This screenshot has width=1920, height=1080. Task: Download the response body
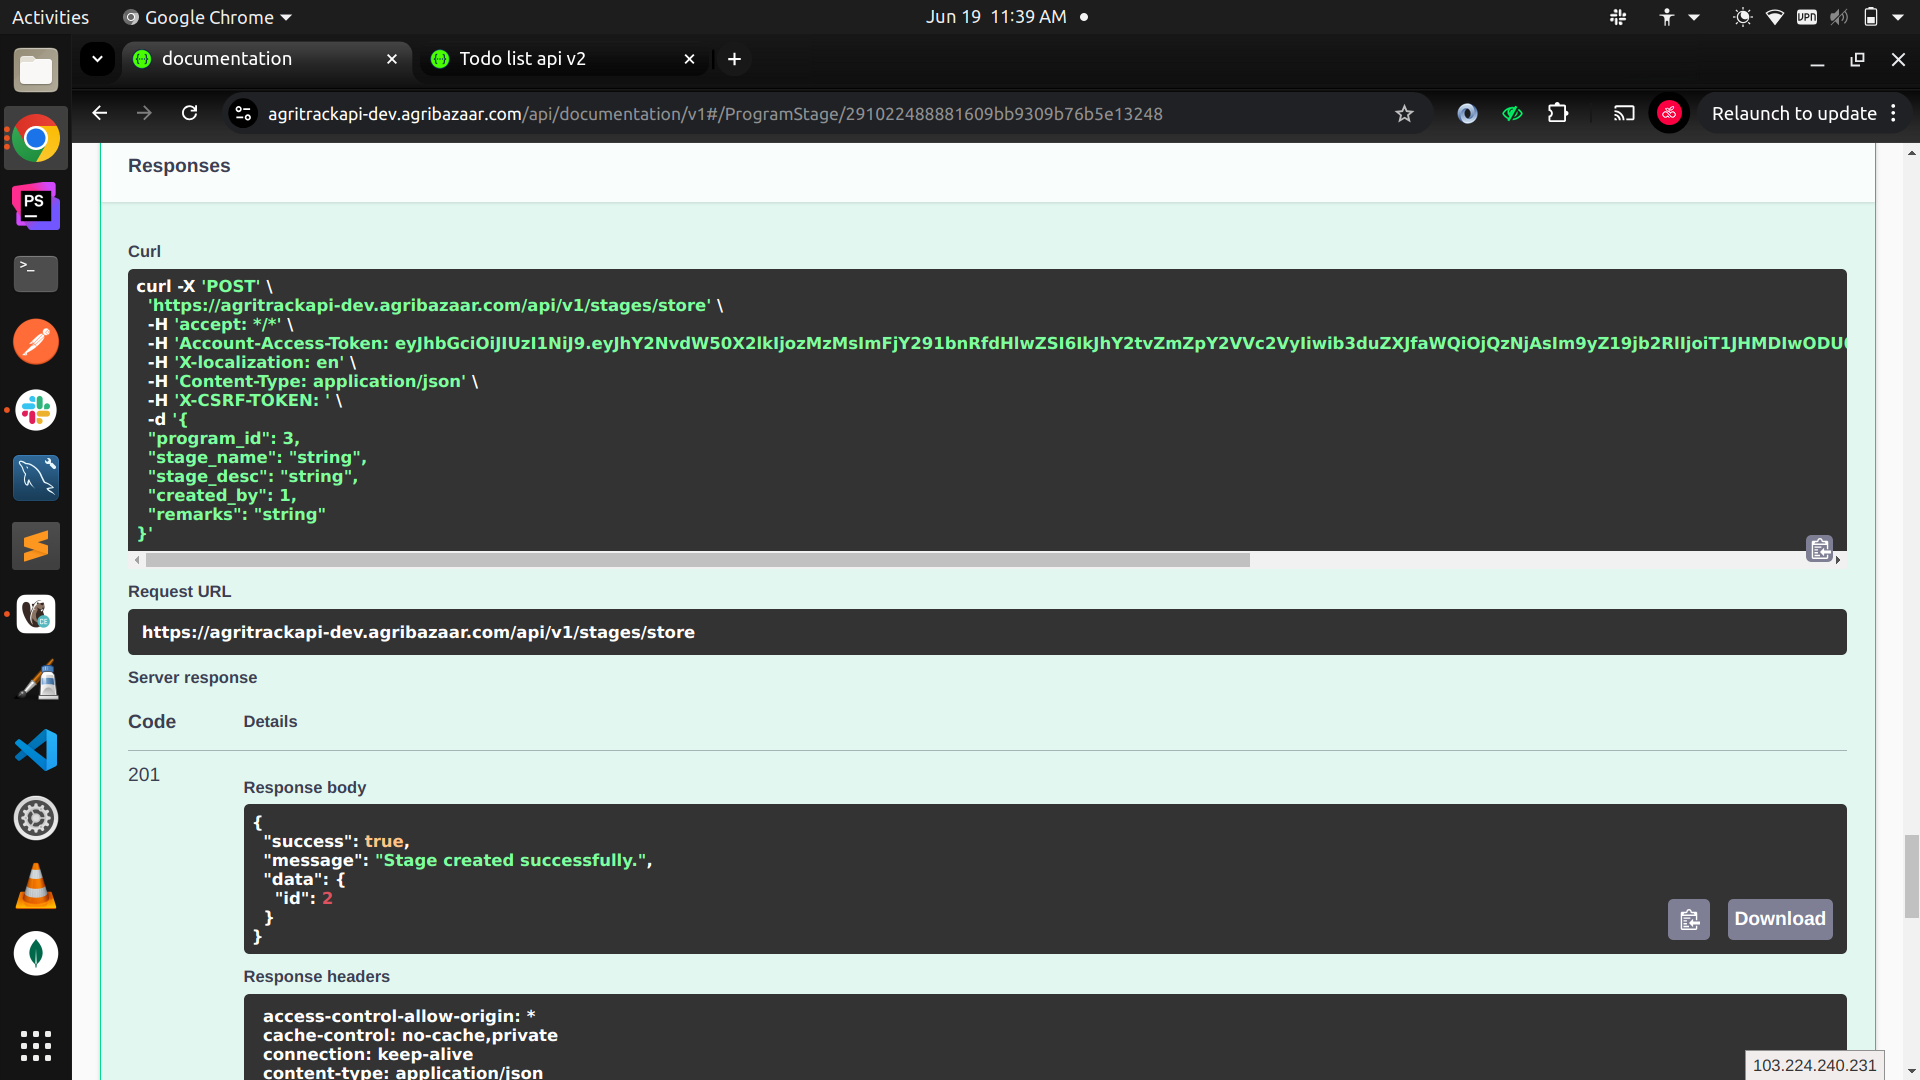pyautogui.click(x=1780, y=919)
